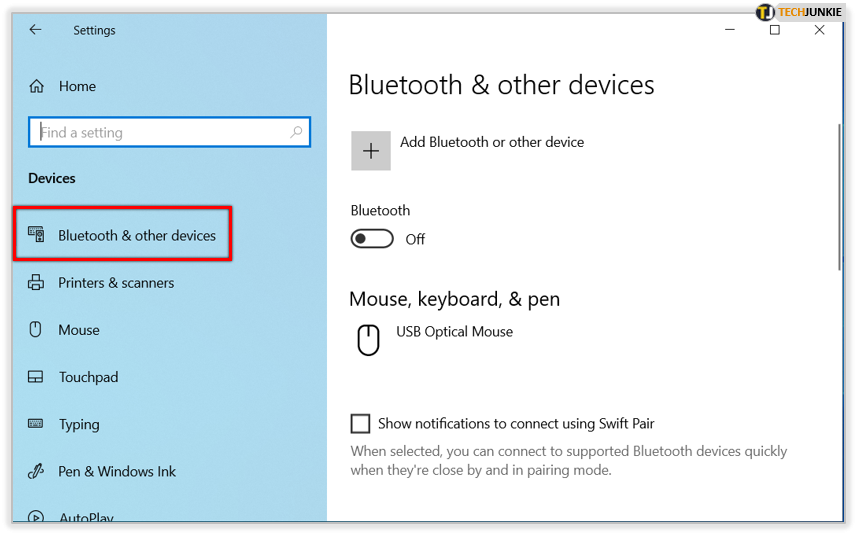Go to Pen & Windows Ink settings
This screenshot has width=857, height=535.
click(x=117, y=472)
